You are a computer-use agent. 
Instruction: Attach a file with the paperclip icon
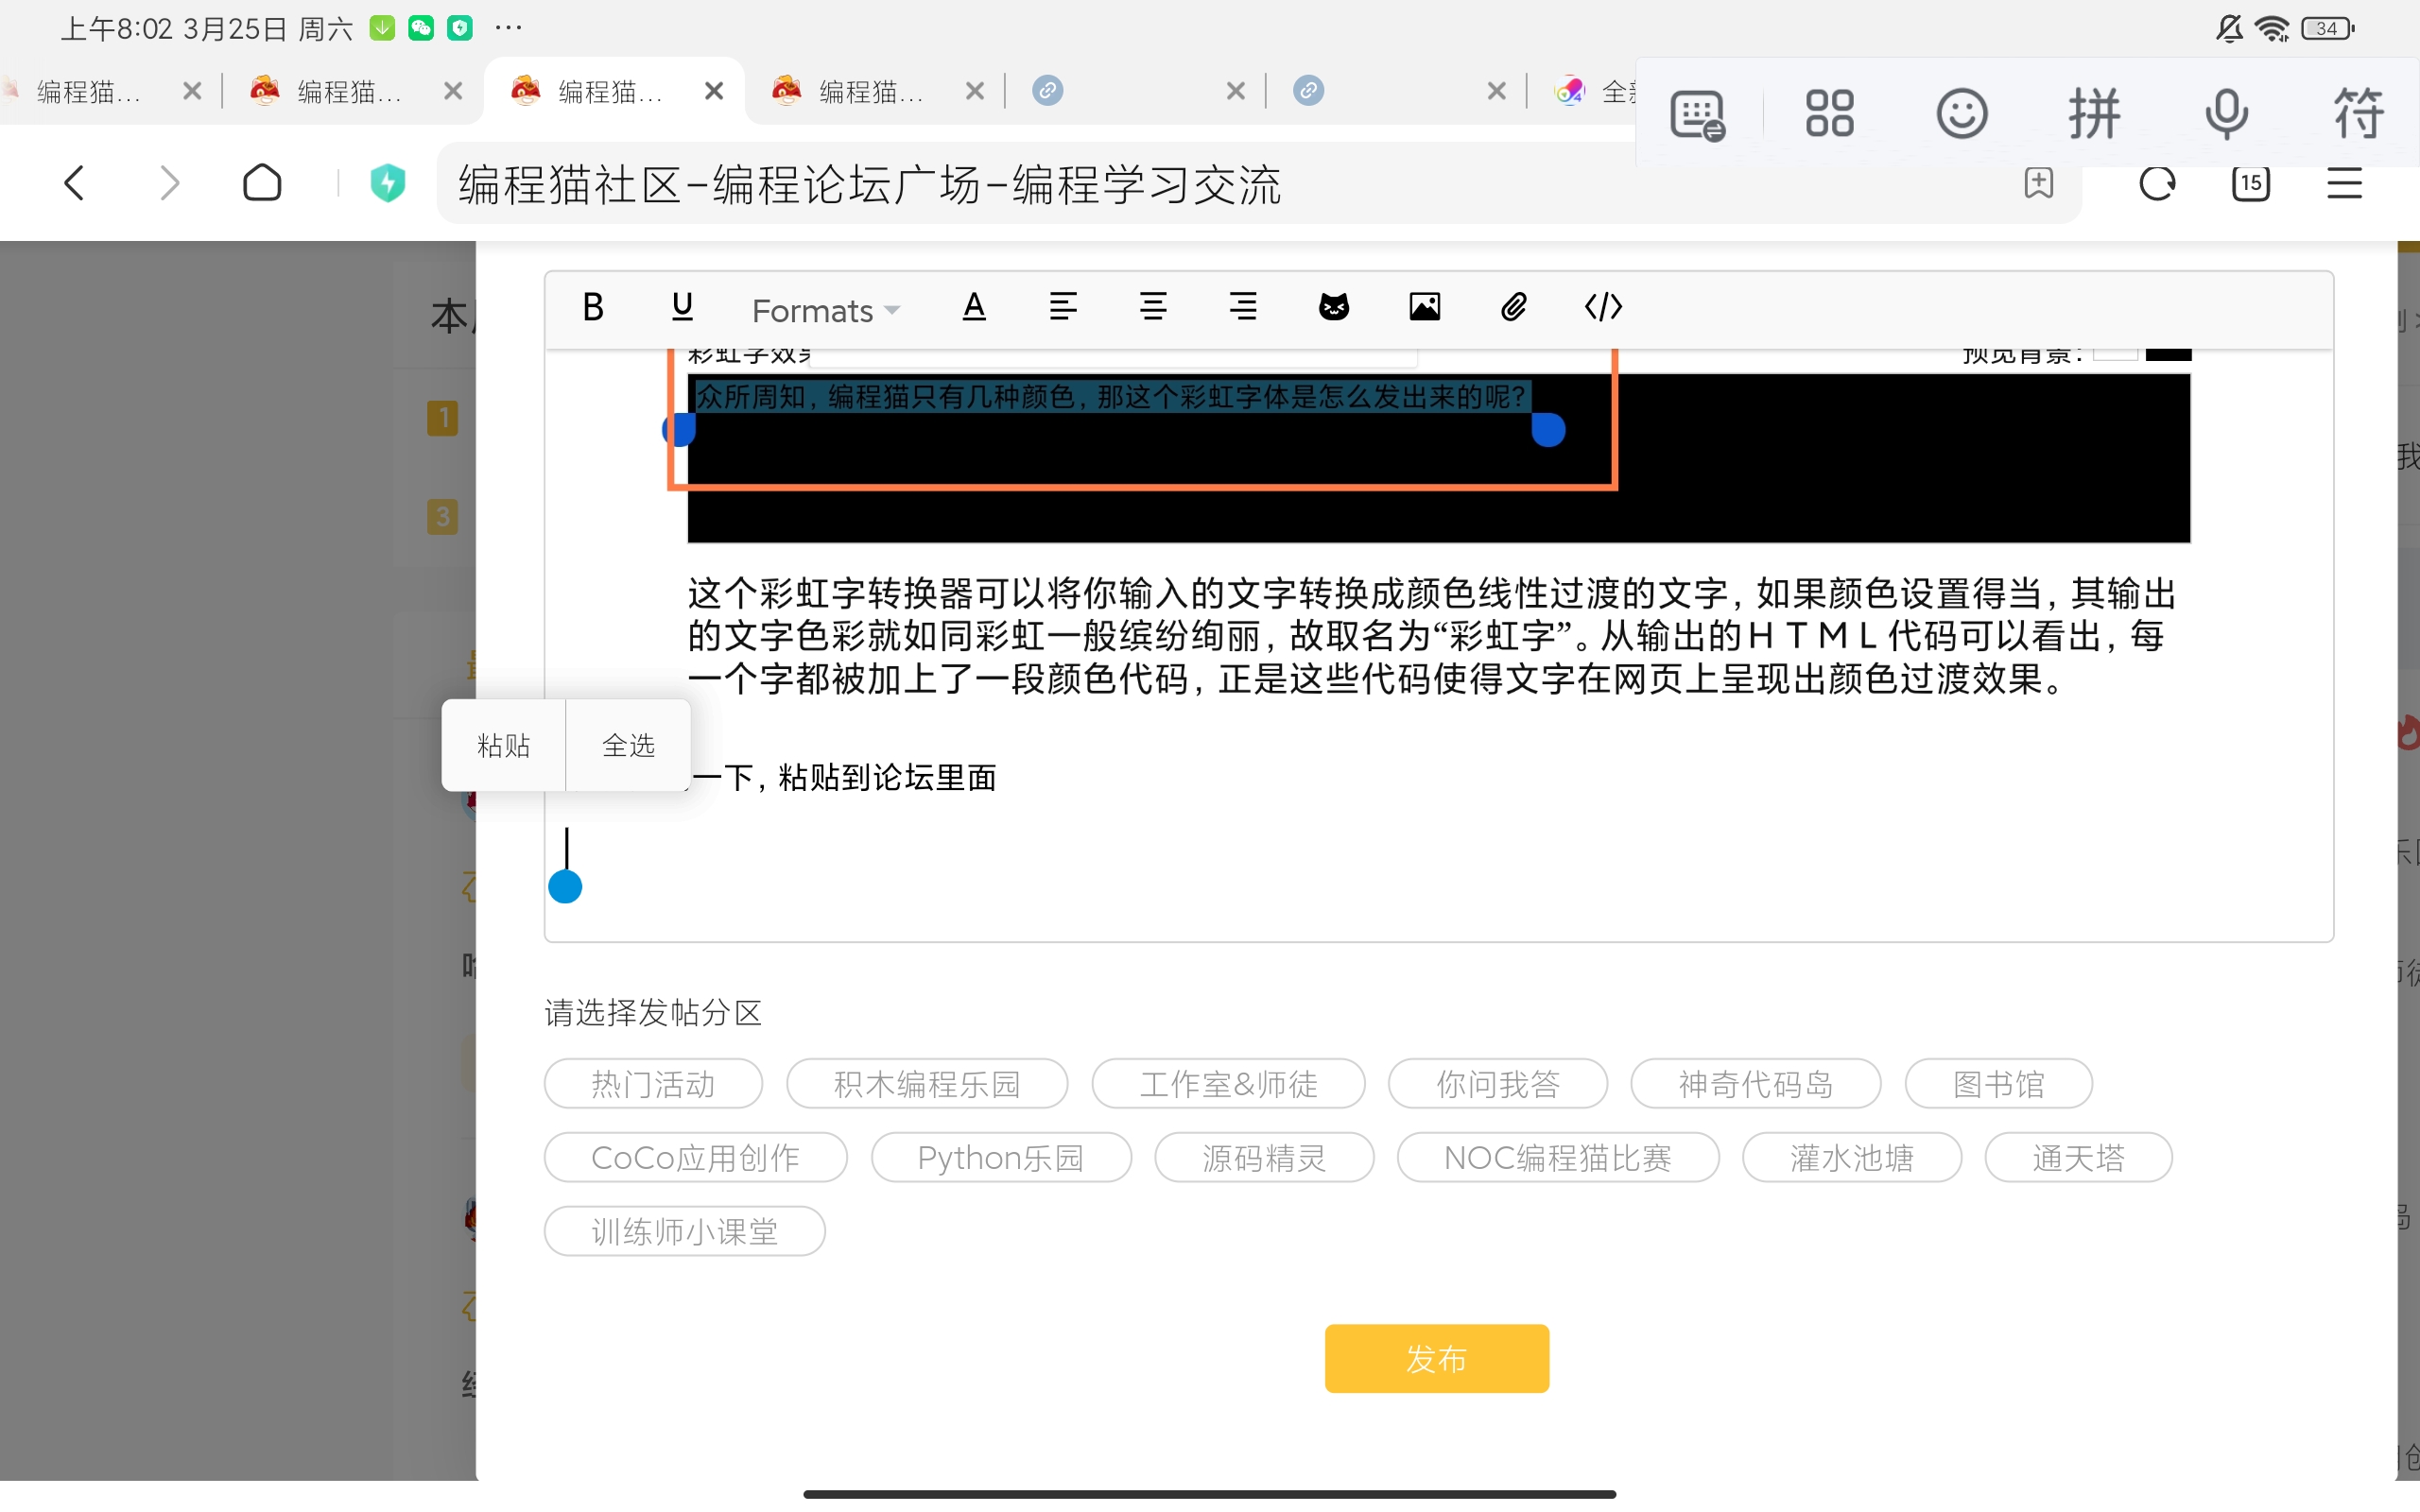click(1514, 307)
